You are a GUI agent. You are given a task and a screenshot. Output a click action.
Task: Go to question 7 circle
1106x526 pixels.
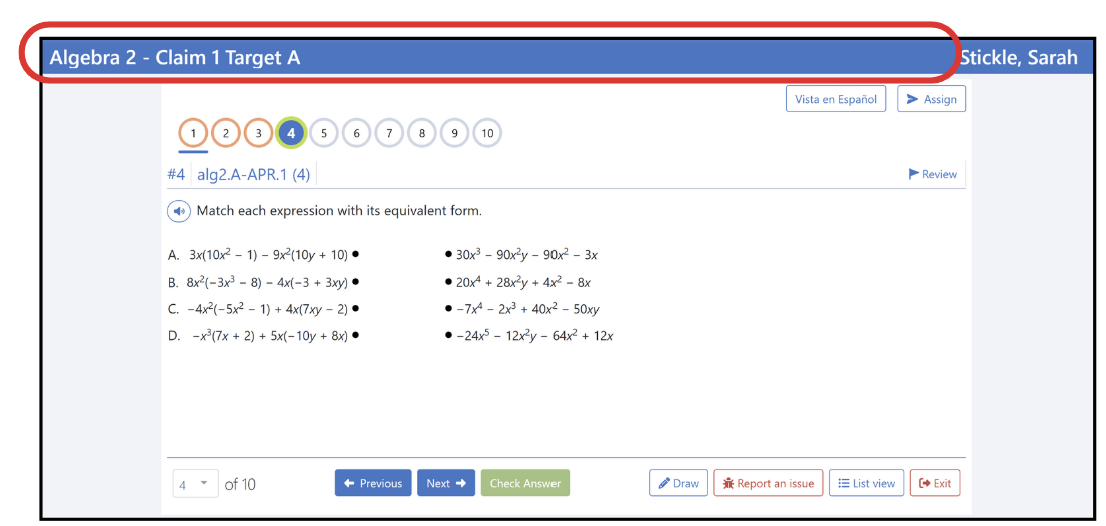pos(389,133)
